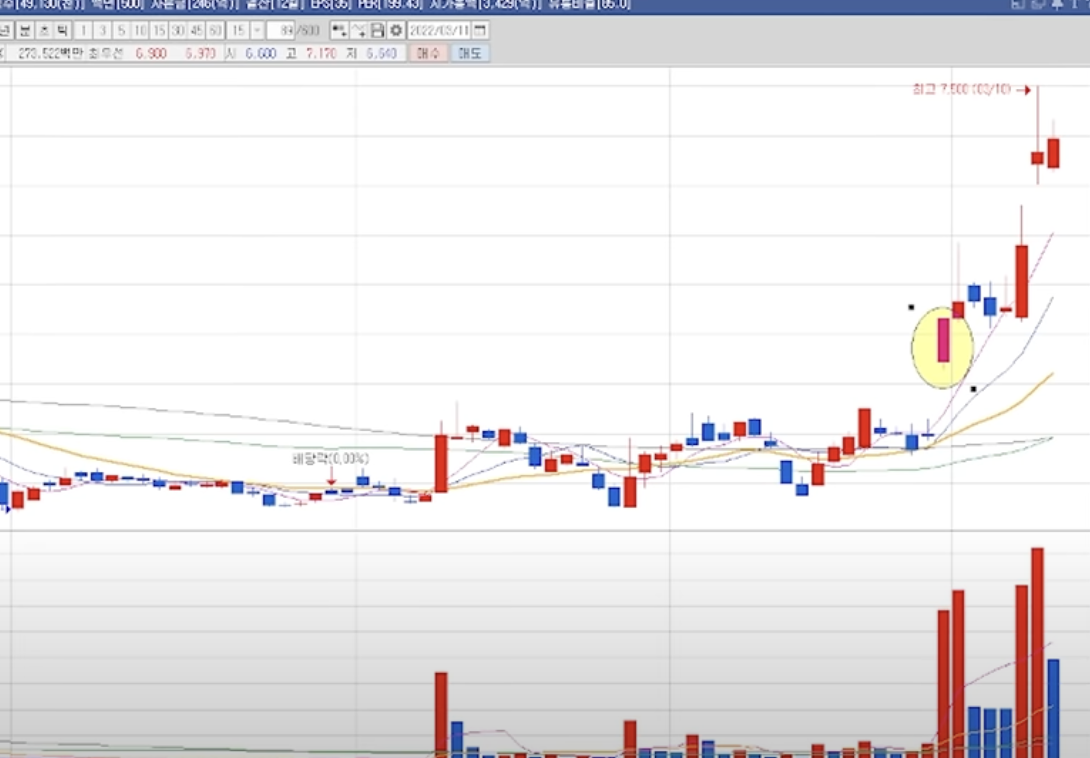The width and height of the screenshot is (1090, 758).
Task: Select the 분 (minute) chart period button
Action: [26, 31]
